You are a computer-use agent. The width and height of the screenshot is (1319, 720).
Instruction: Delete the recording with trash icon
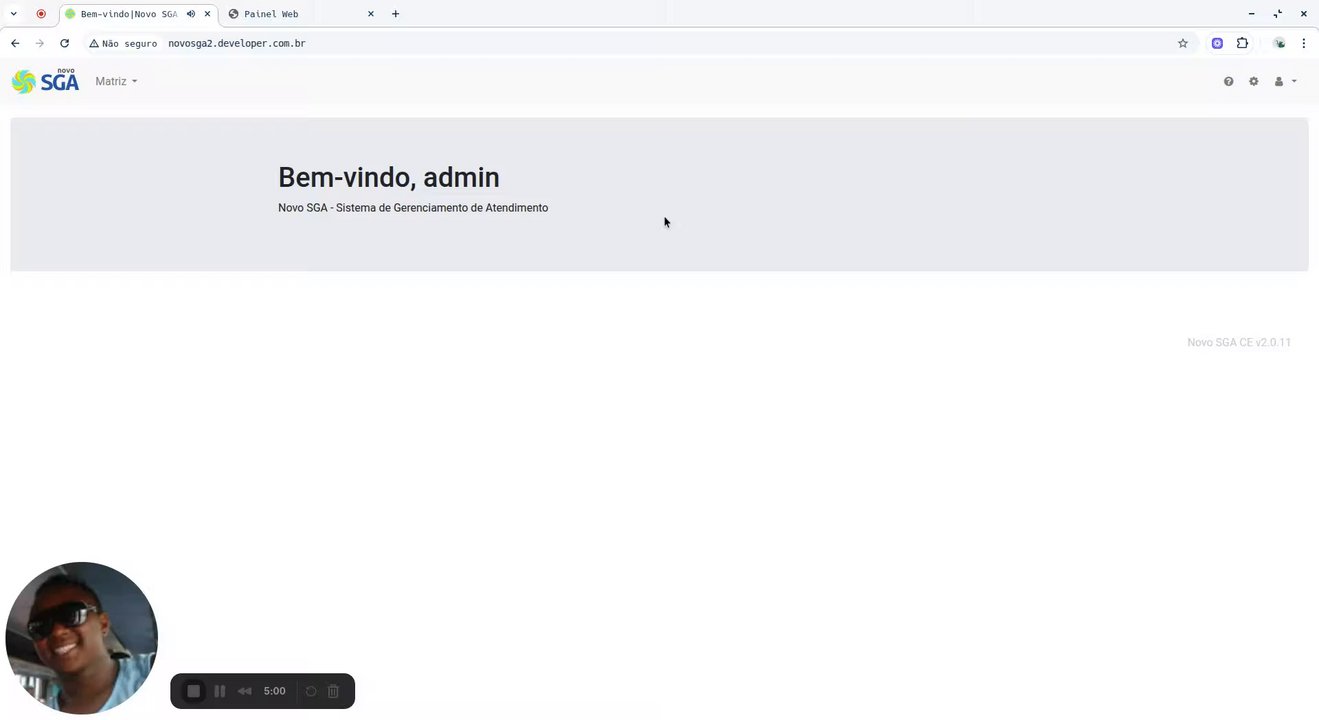point(334,691)
